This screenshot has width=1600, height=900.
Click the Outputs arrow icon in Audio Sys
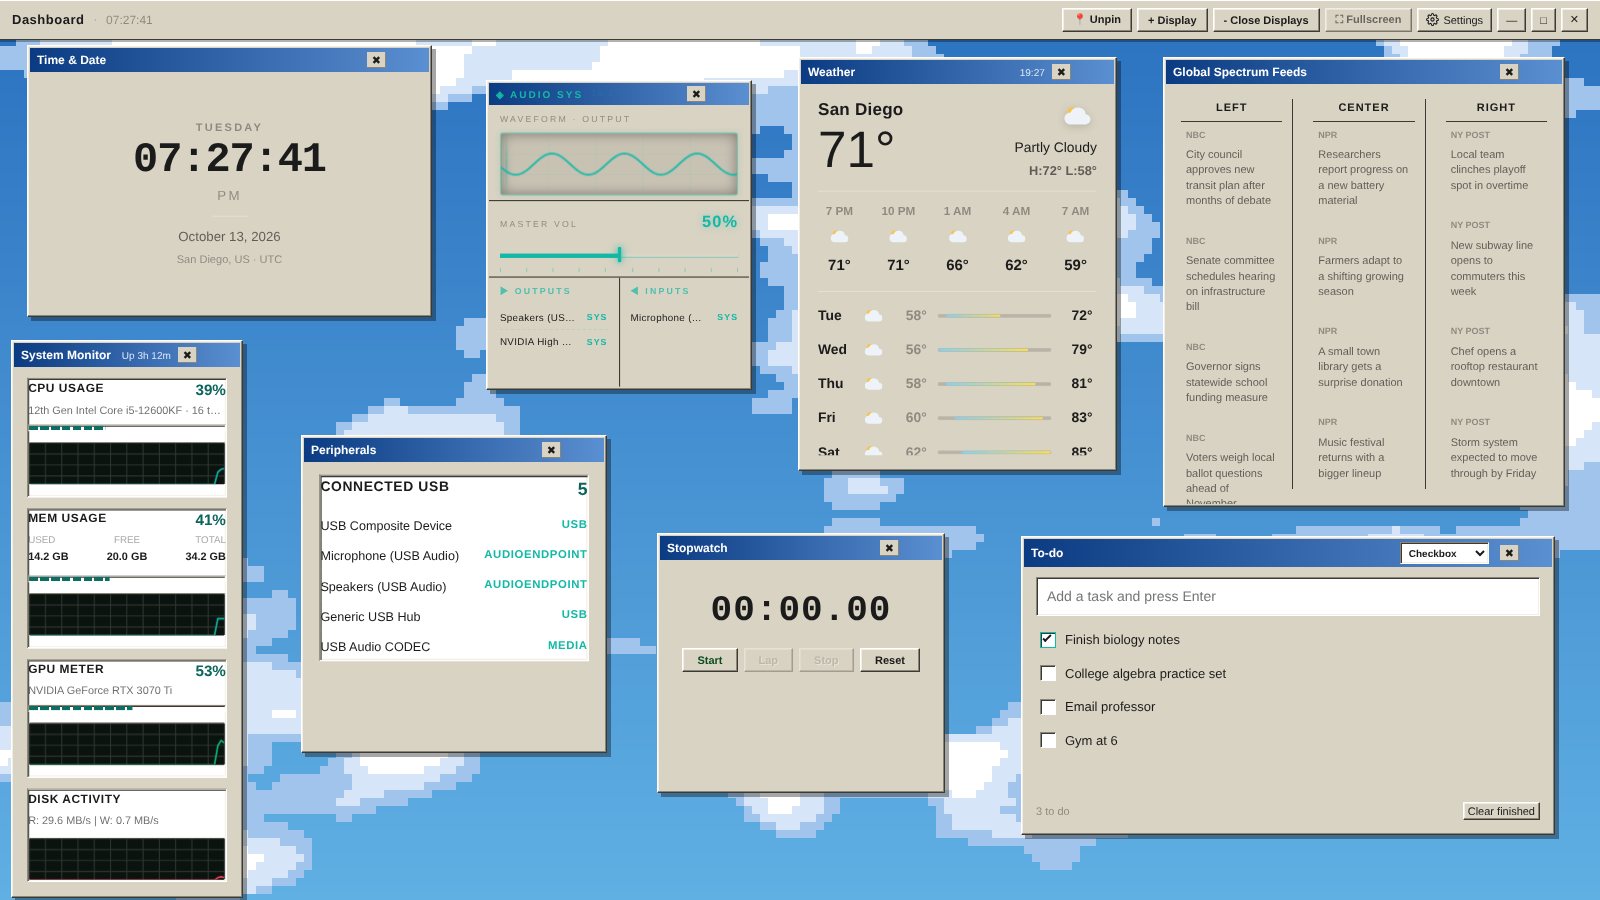504,291
